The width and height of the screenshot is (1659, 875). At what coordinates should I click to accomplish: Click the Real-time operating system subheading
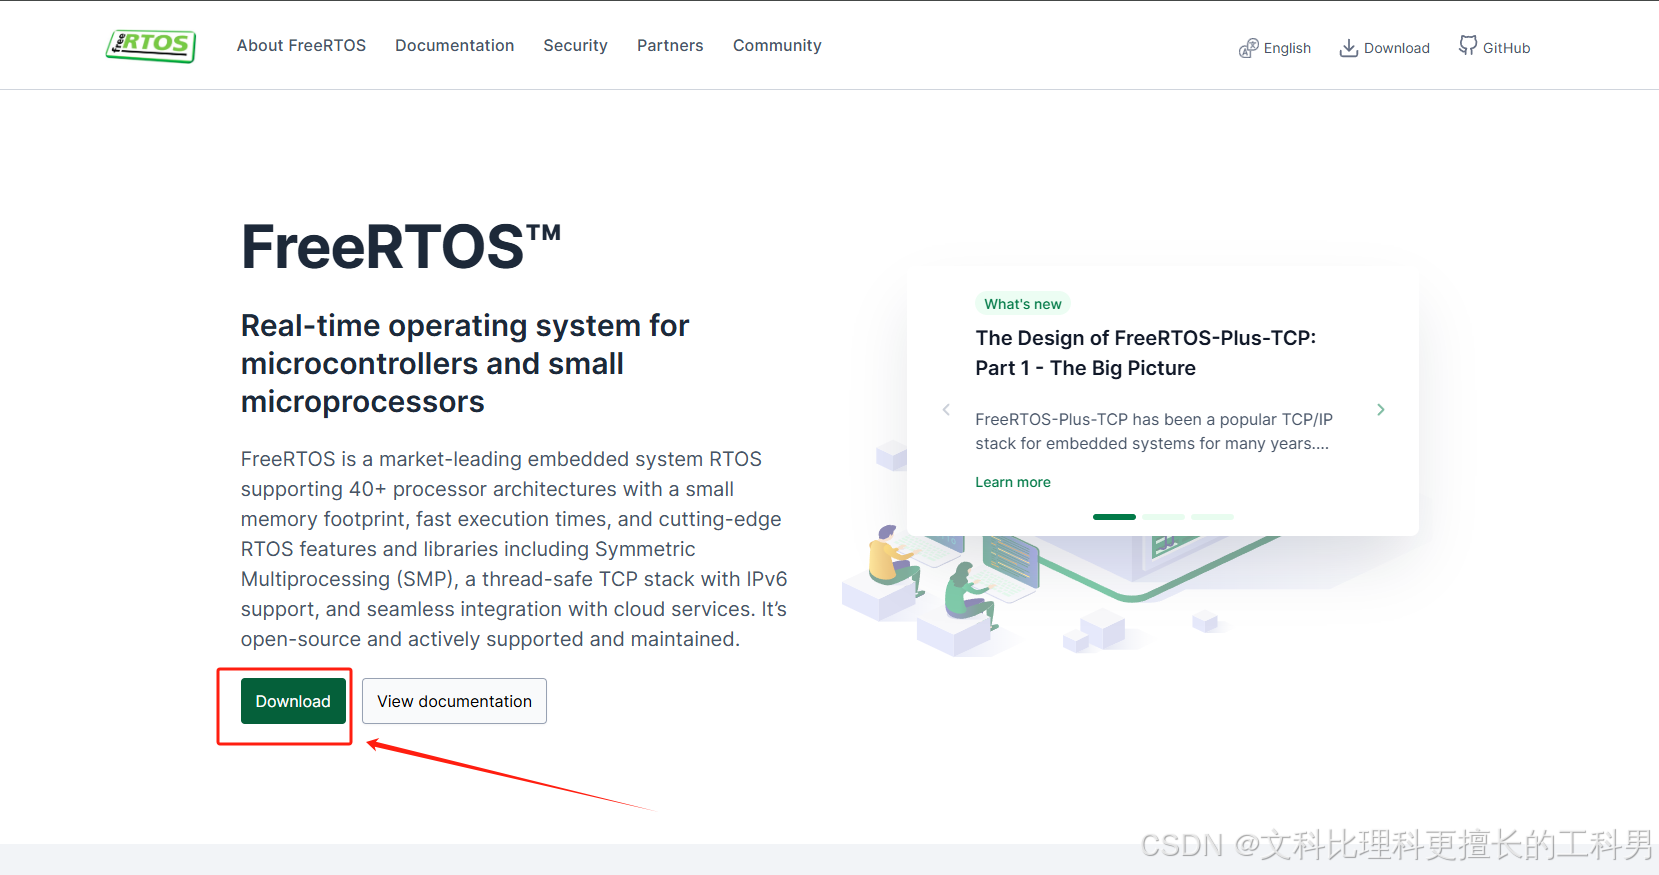coord(465,364)
